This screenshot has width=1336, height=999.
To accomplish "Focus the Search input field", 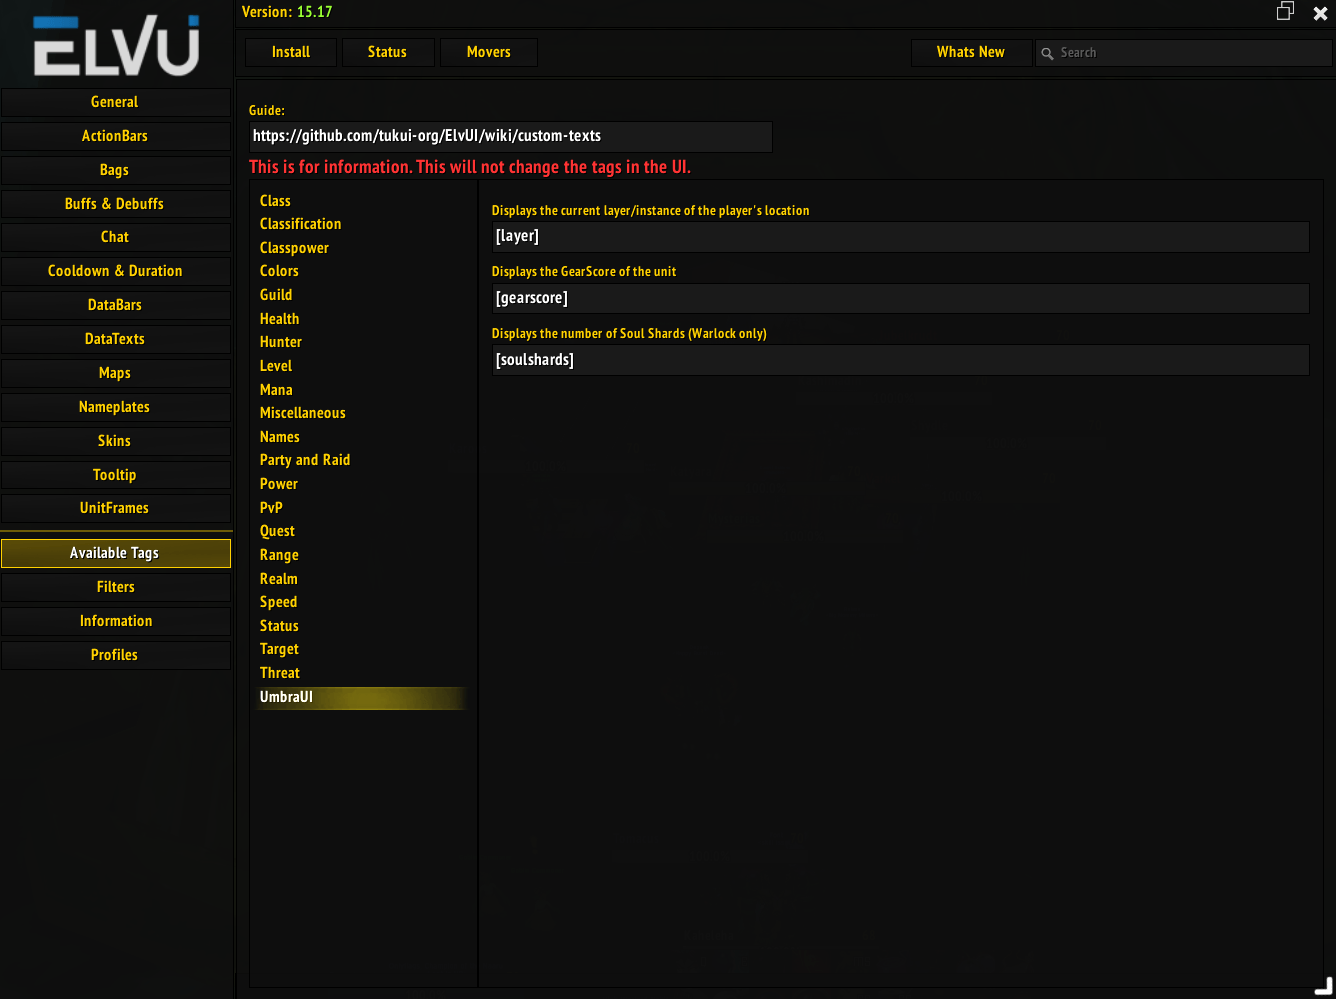I will click(1184, 53).
